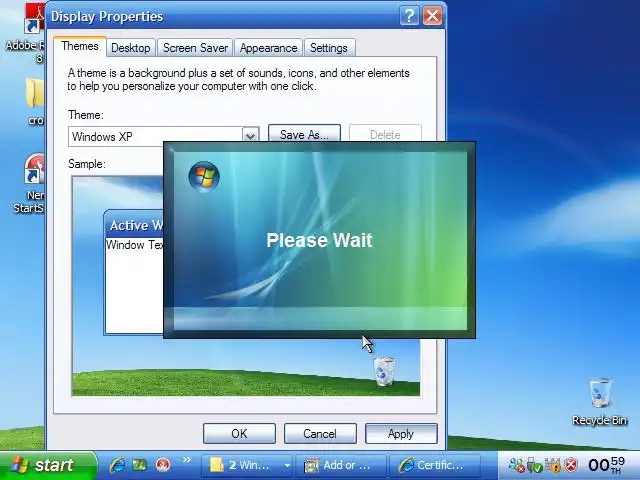Switch to 'Add or ...' taskbar window
This screenshot has height=480, width=640.
pyautogui.click(x=341, y=465)
